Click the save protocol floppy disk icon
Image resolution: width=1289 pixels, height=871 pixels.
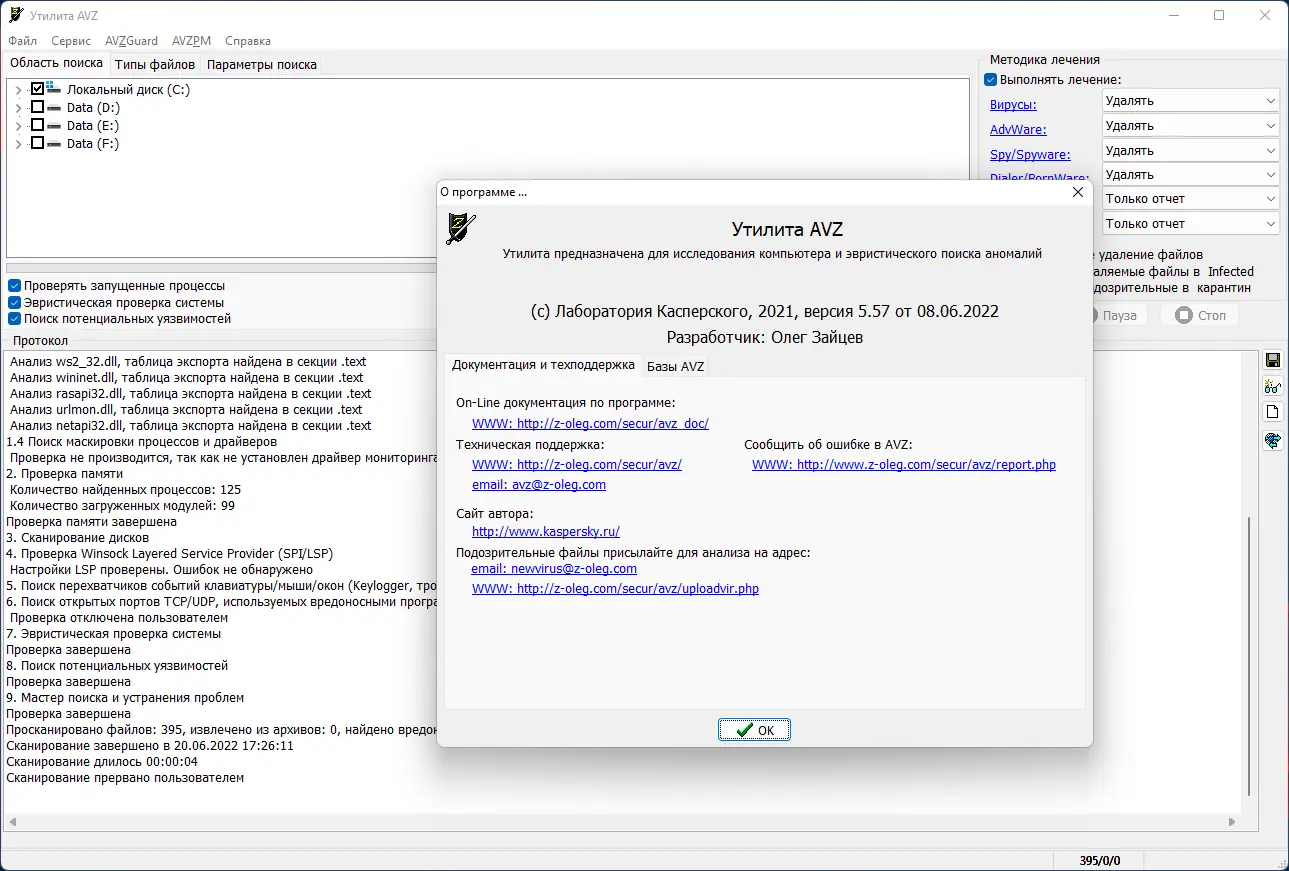[x=1273, y=360]
